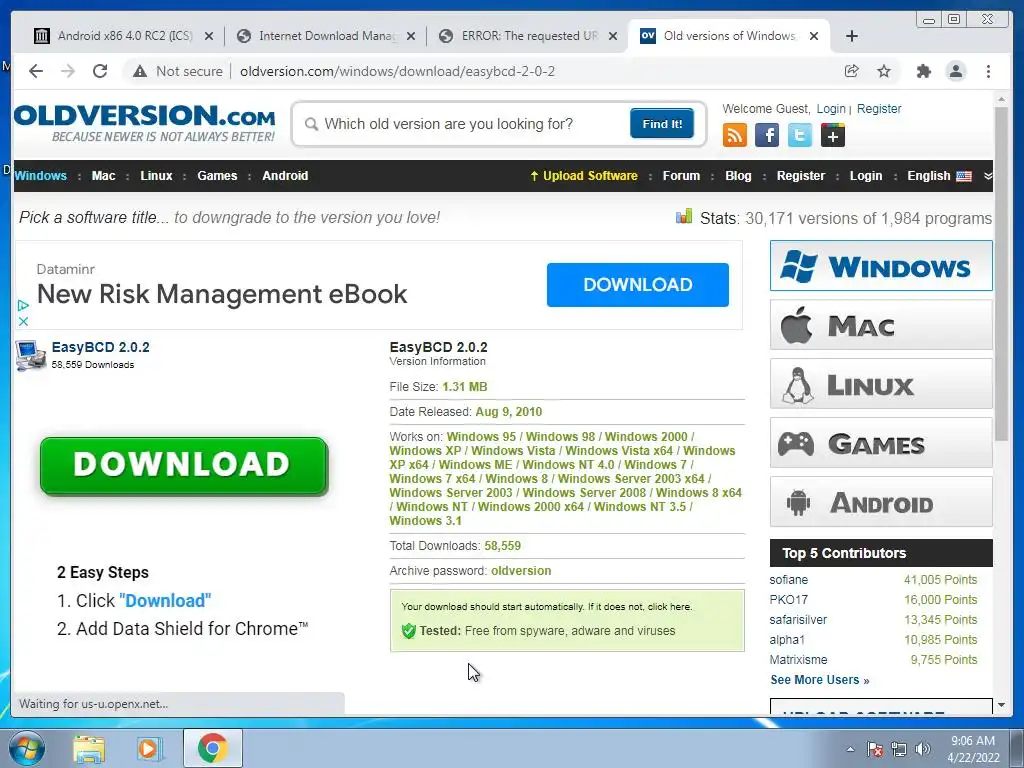Click contributor sofiane
The height and width of the screenshot is (768, 1024).
788,580
